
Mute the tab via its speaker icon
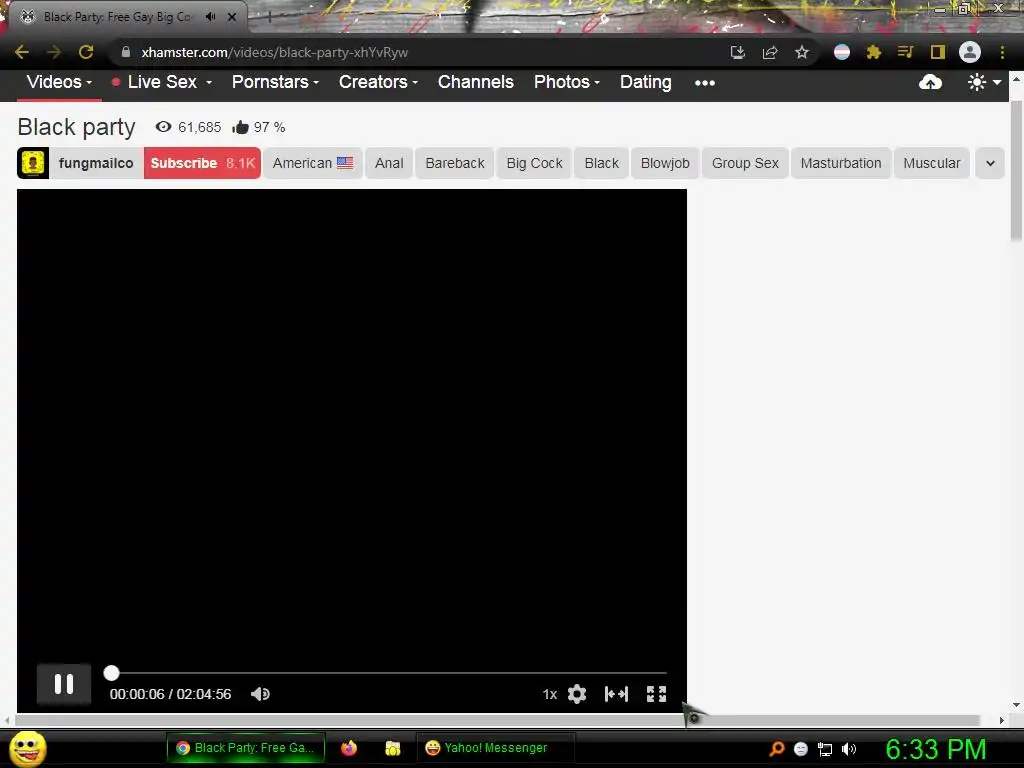tap(210, 17)
